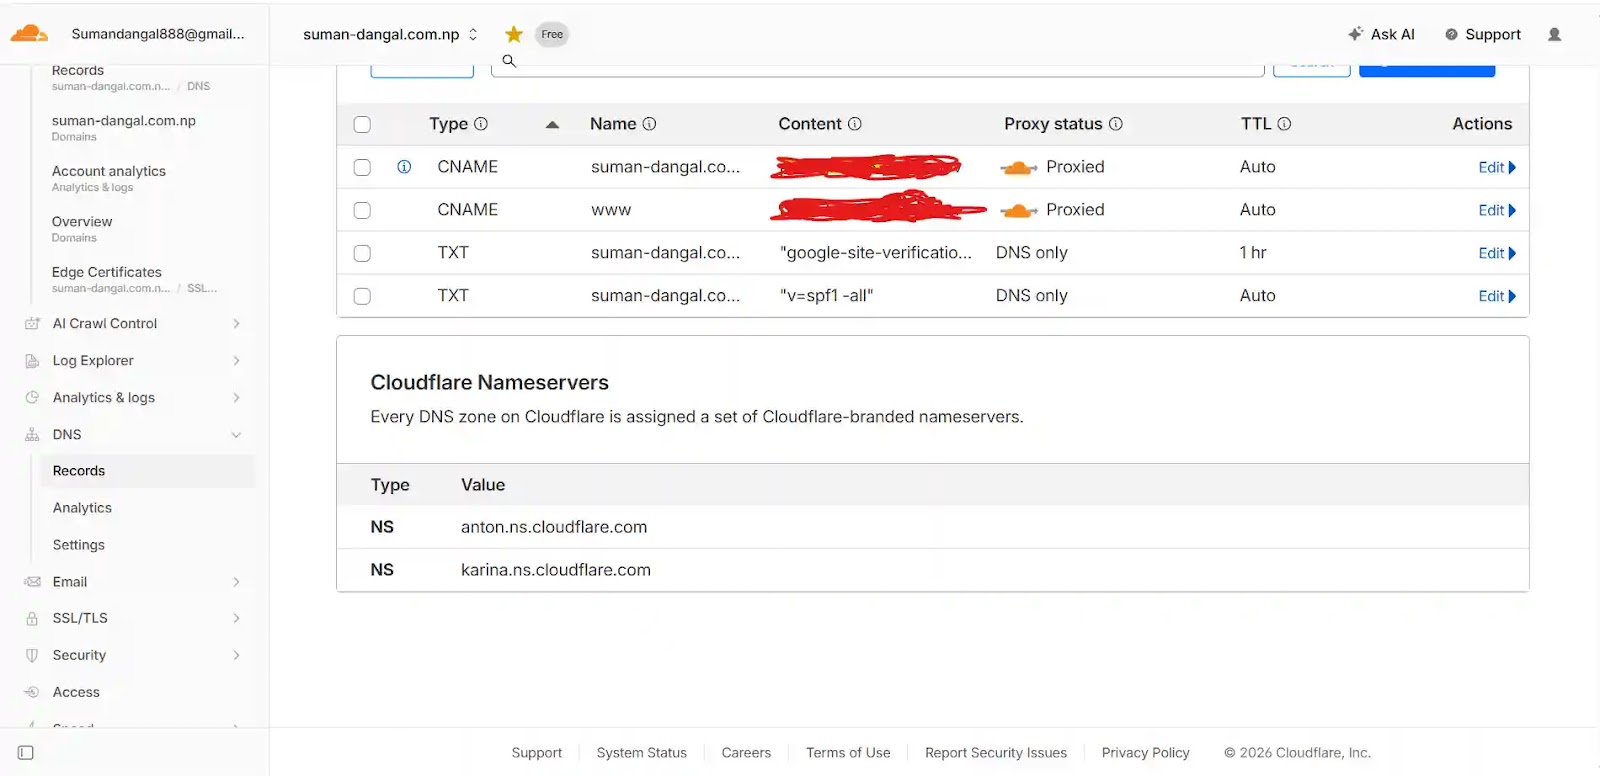Viewport: 1600px width, 776px height.
Task: Click the Content column info icon
Action: 855,124
